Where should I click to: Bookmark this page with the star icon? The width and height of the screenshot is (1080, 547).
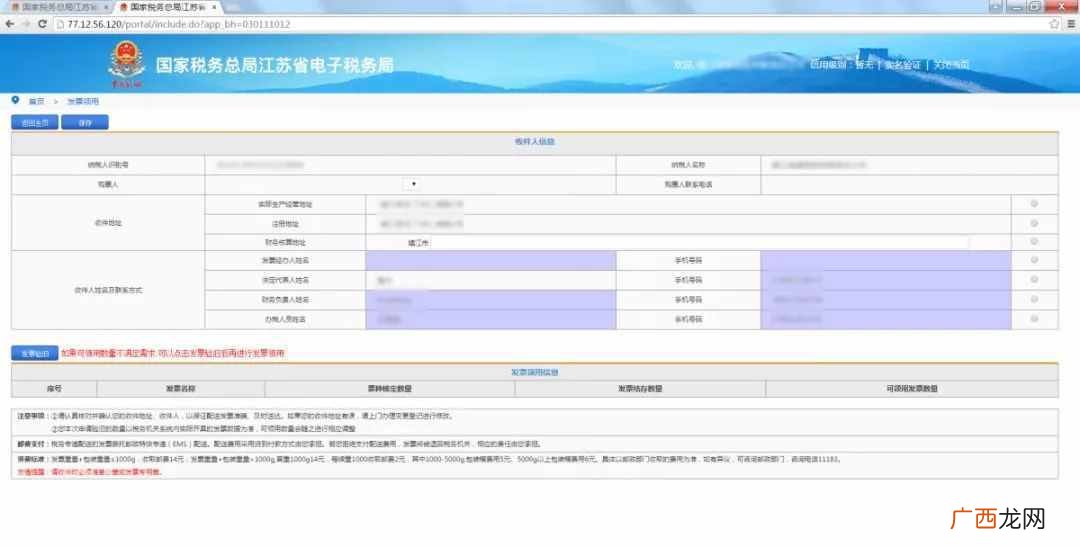(1054, 24)
